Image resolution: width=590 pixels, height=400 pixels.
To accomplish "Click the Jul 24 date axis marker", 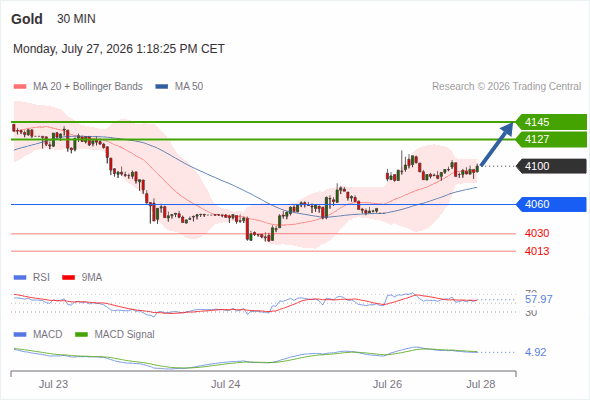I will click(225, 384).
